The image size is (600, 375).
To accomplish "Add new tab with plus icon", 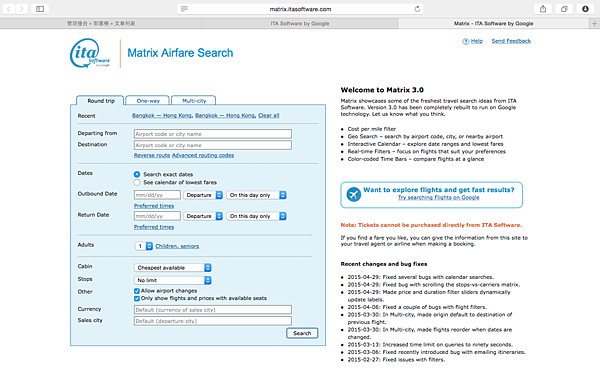I will point(594,23).
